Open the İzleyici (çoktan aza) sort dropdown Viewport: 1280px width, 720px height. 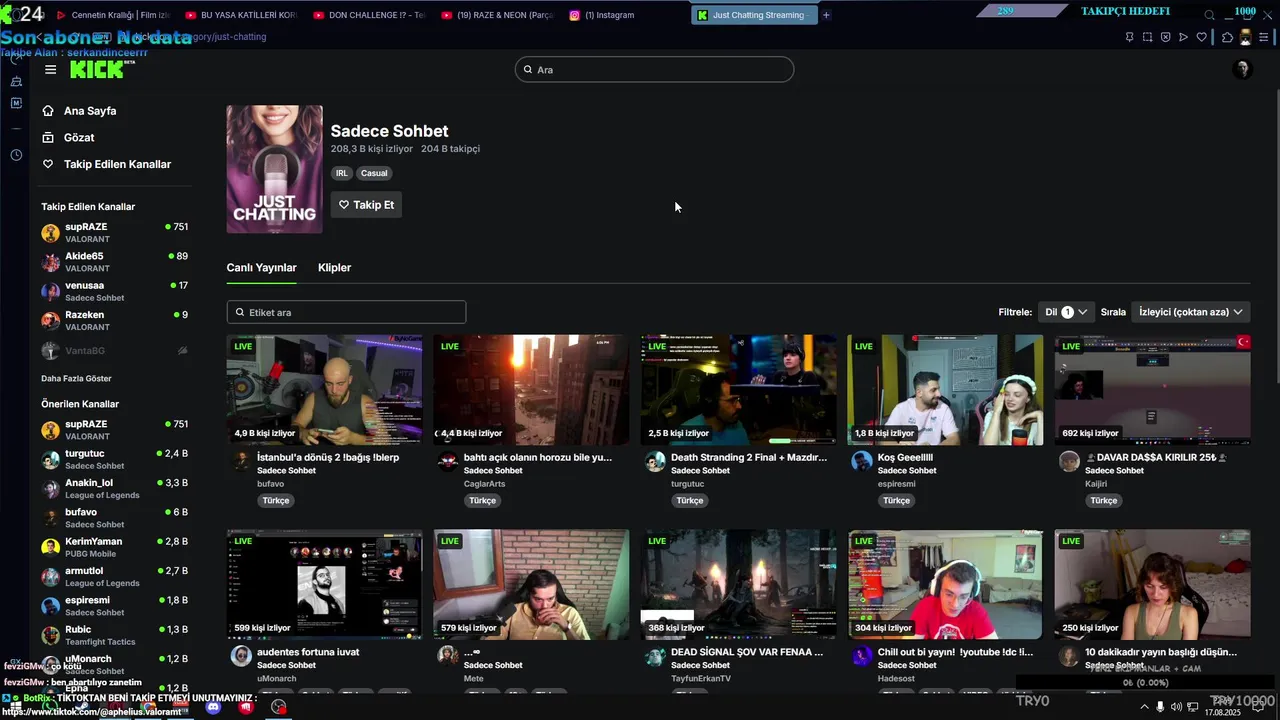(x=1190, y=312)
